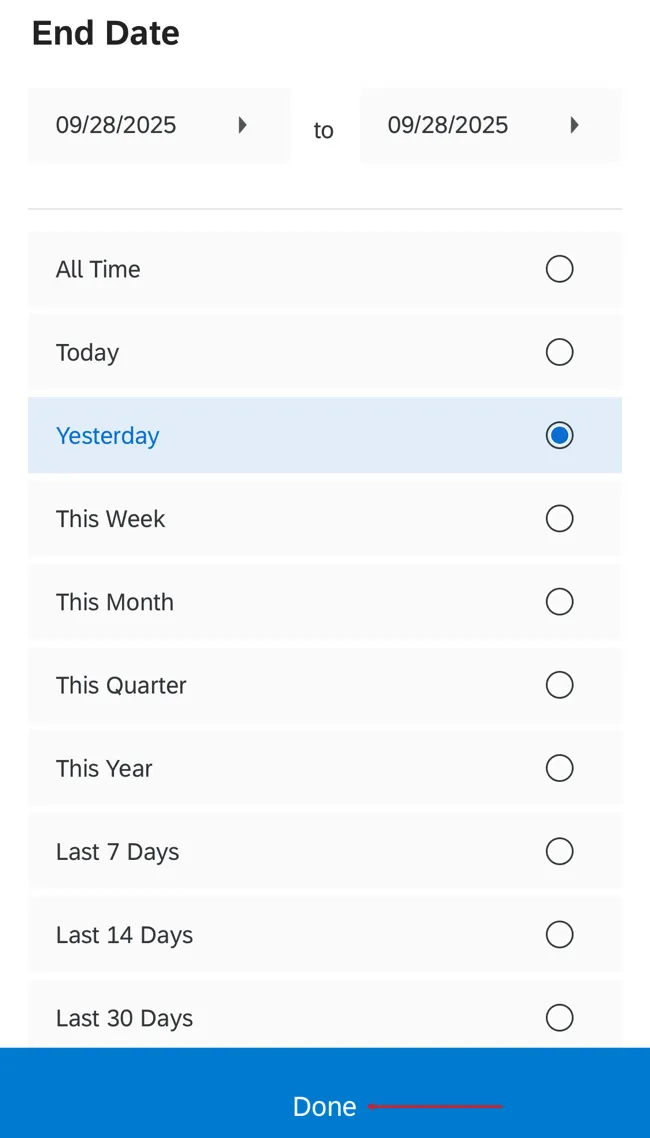
Task: Select the This Week radio button
Action: point(559,518)
